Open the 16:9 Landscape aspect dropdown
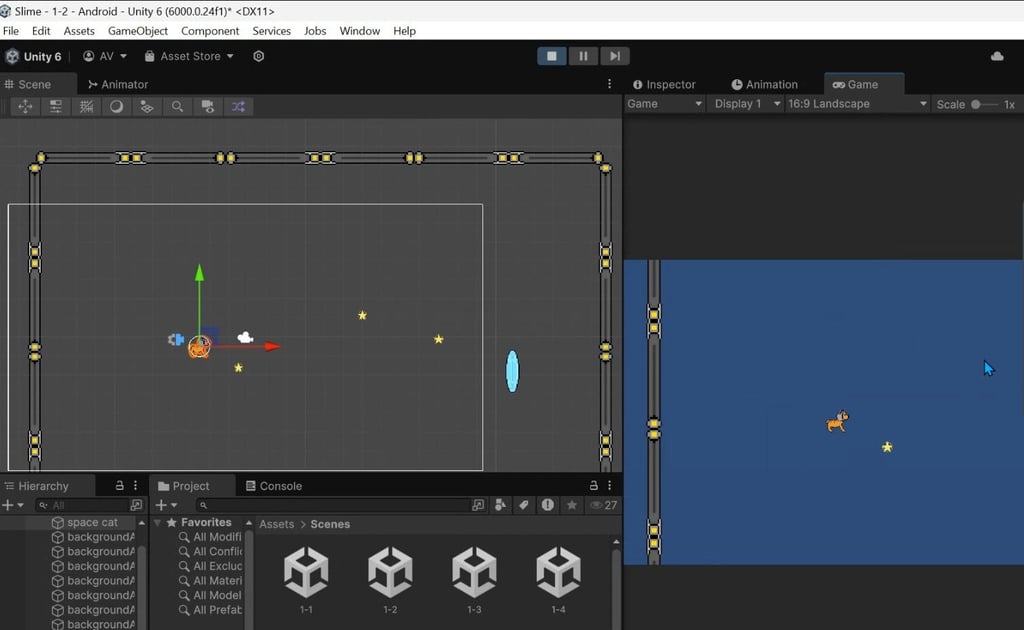 [x=857, y=104]
